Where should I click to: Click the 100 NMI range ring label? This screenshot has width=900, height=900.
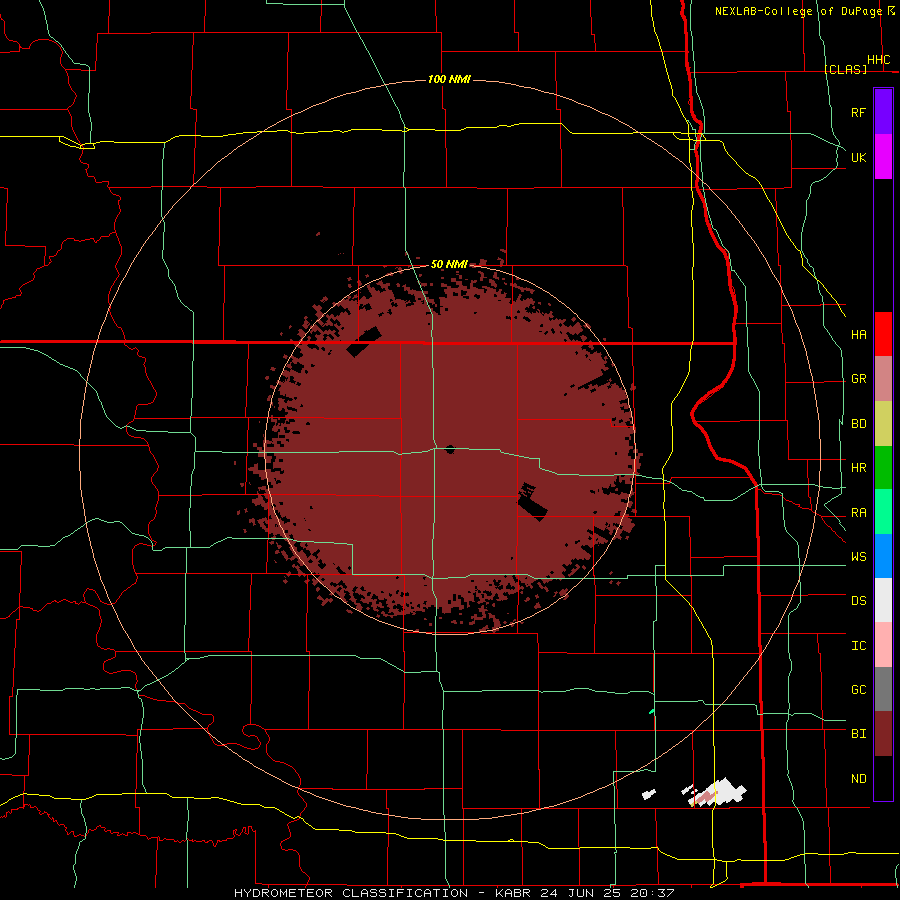(x=449, y=79)
